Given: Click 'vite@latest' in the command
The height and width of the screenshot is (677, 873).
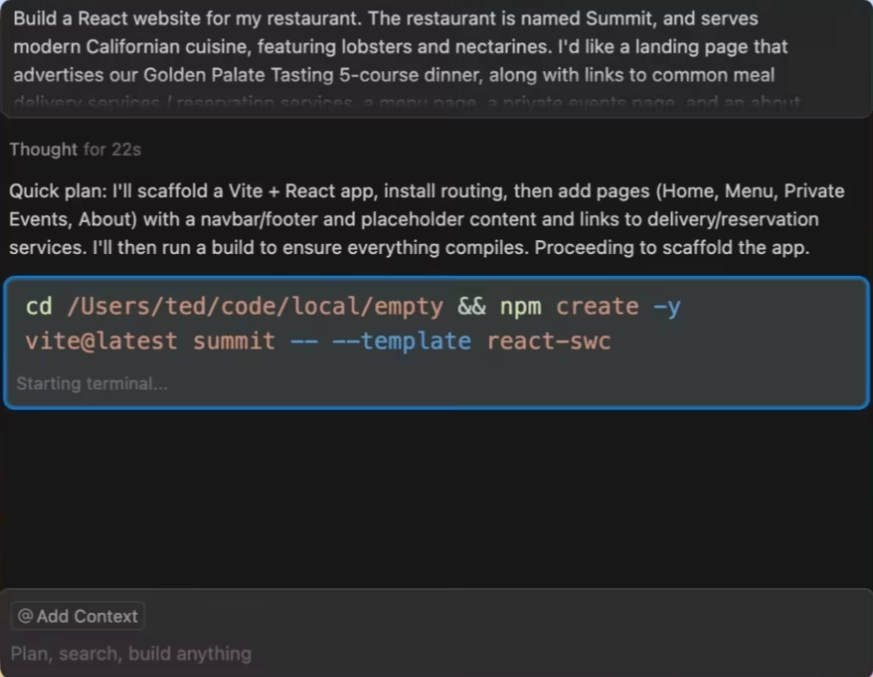Looking at the screenshot, I should [101, 341].
